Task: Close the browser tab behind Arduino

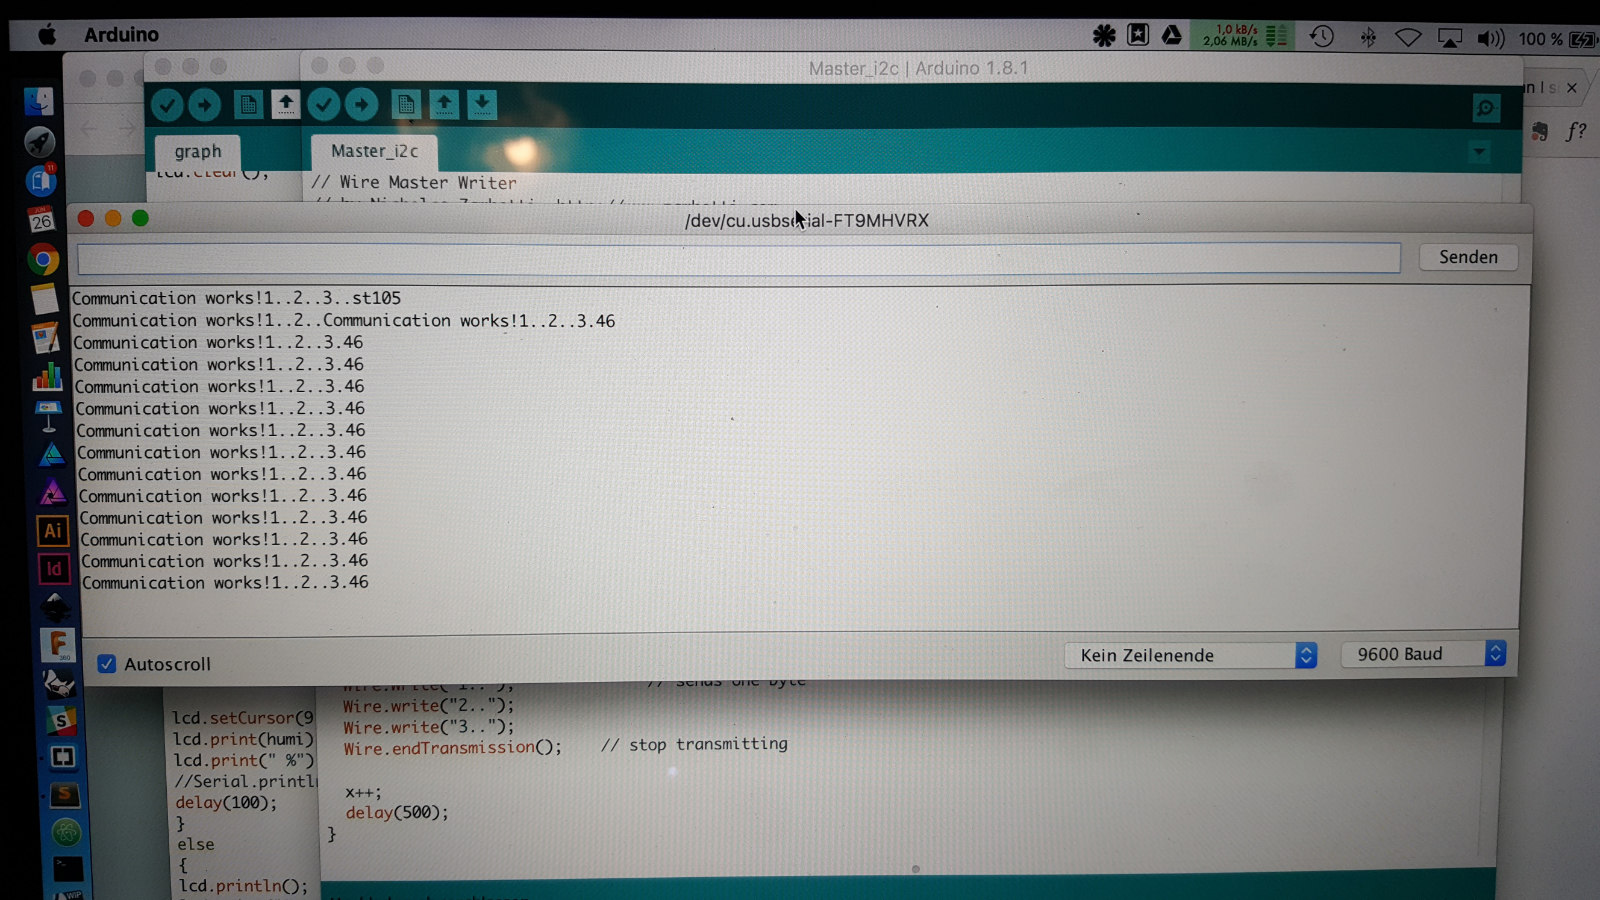Action: (1572, 88)
